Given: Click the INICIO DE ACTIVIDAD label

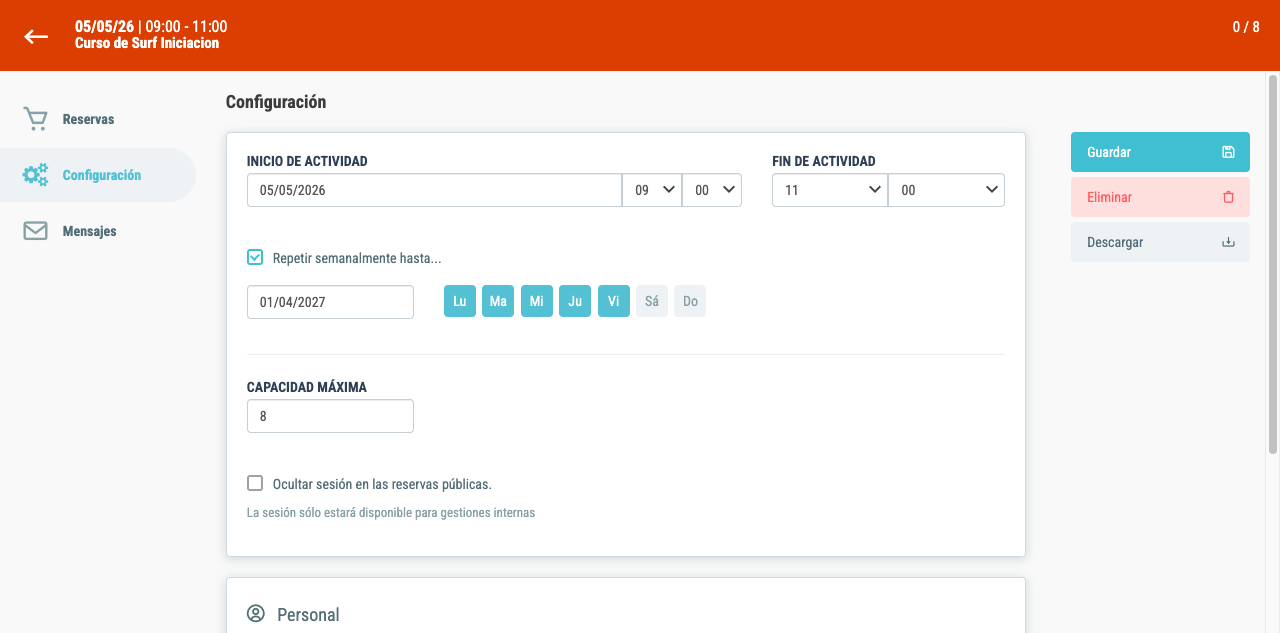Looking at the screenshot, I should coord(307,161).
